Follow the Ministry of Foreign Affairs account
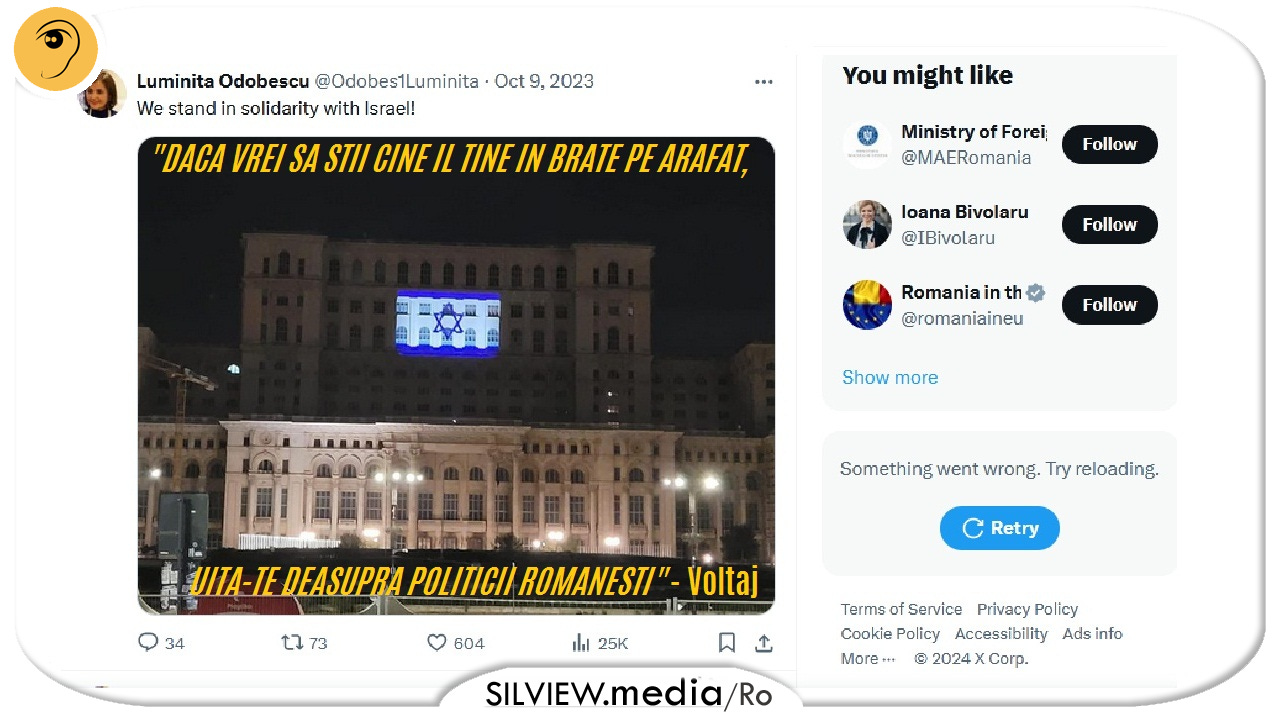 pyautogui.click(x=1110, y=144)
